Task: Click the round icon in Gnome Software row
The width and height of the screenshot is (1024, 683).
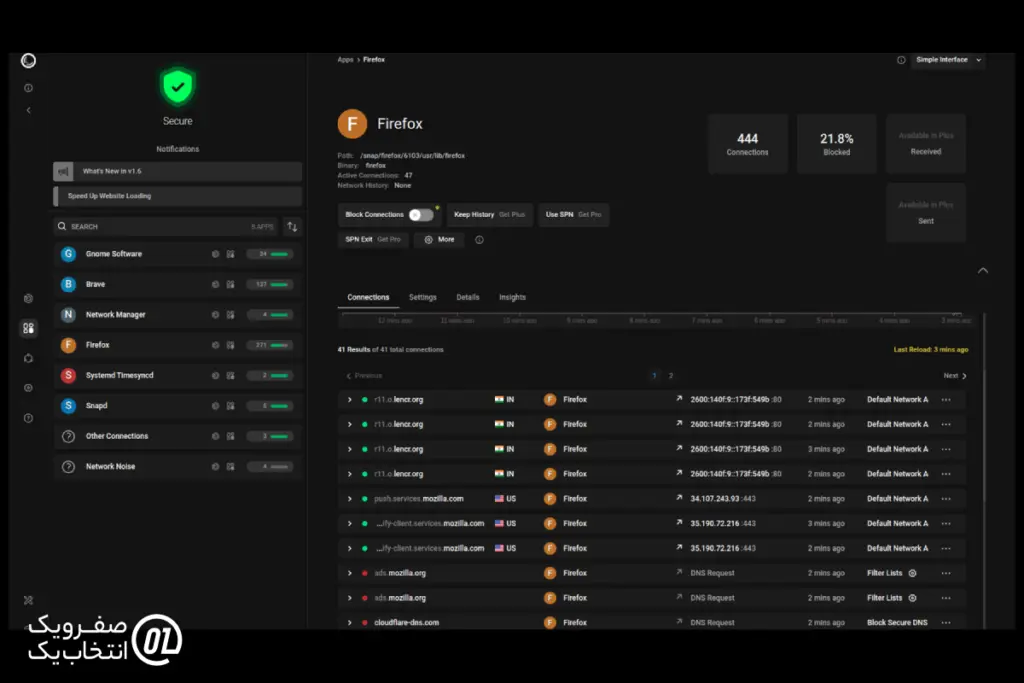Action: click(215, 254)
